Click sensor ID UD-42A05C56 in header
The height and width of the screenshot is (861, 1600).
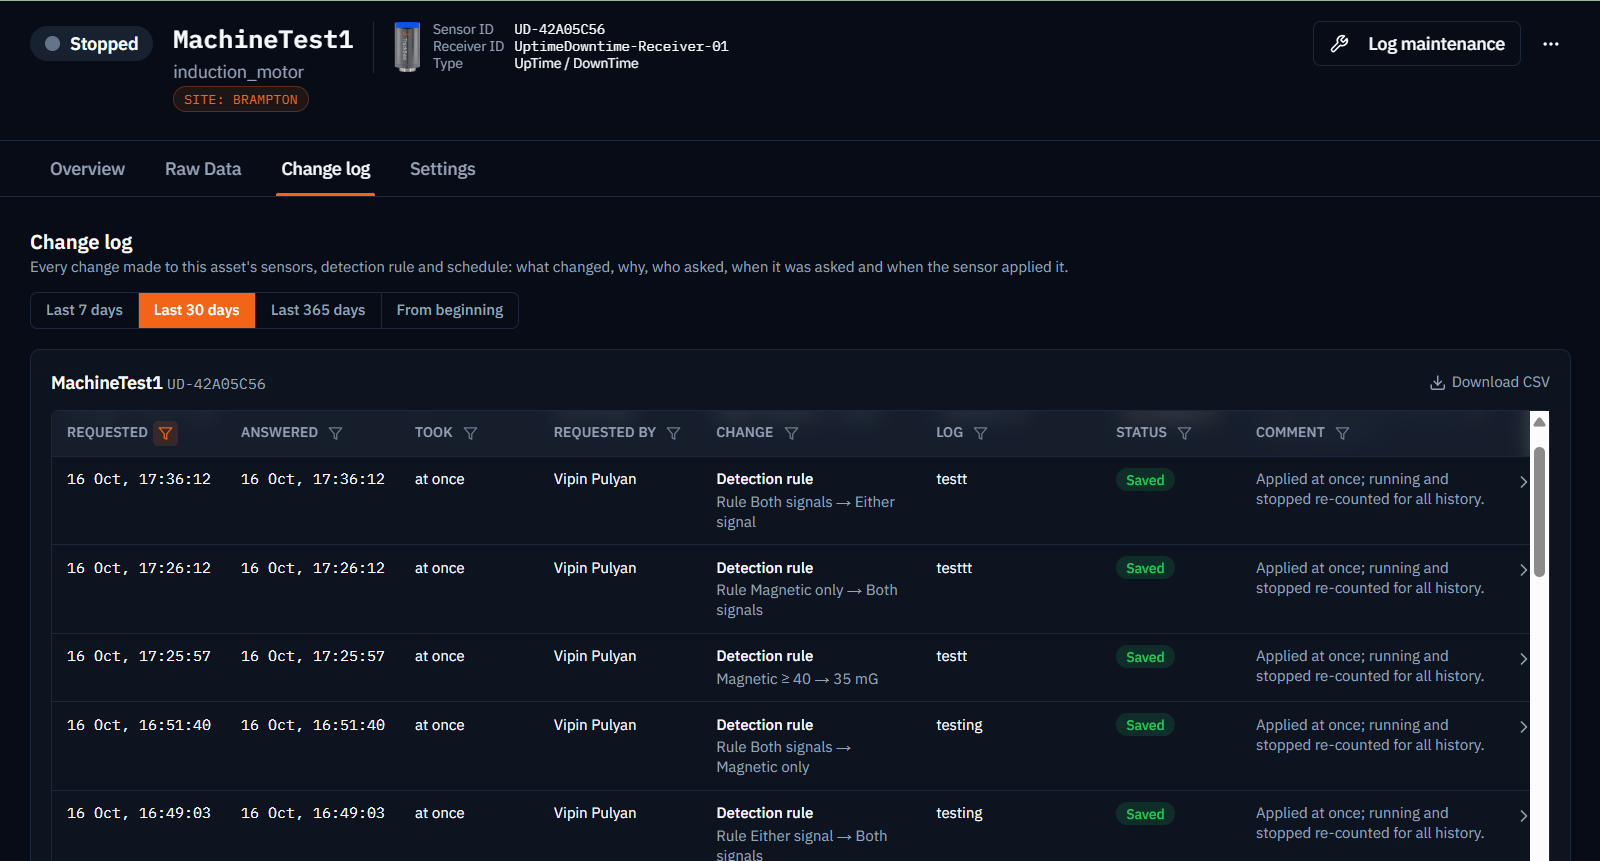coord(559,29)
